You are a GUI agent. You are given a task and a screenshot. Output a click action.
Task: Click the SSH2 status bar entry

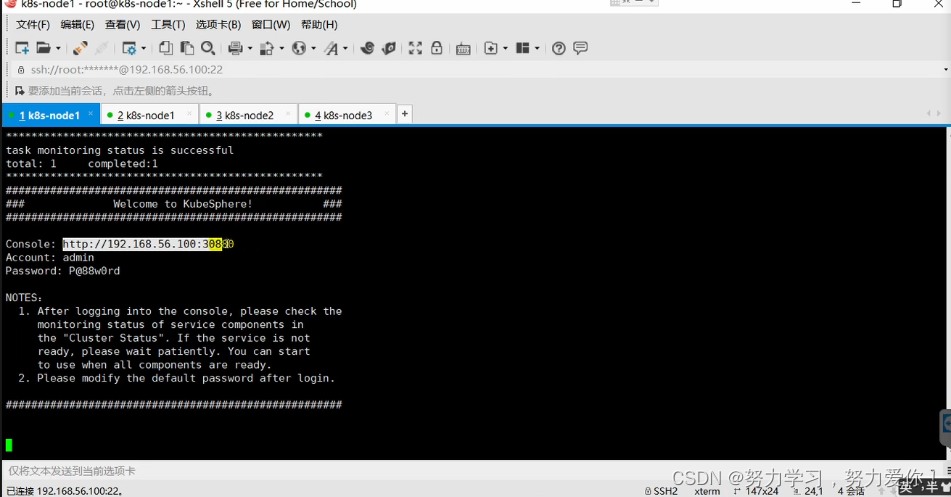pos(661,491)
